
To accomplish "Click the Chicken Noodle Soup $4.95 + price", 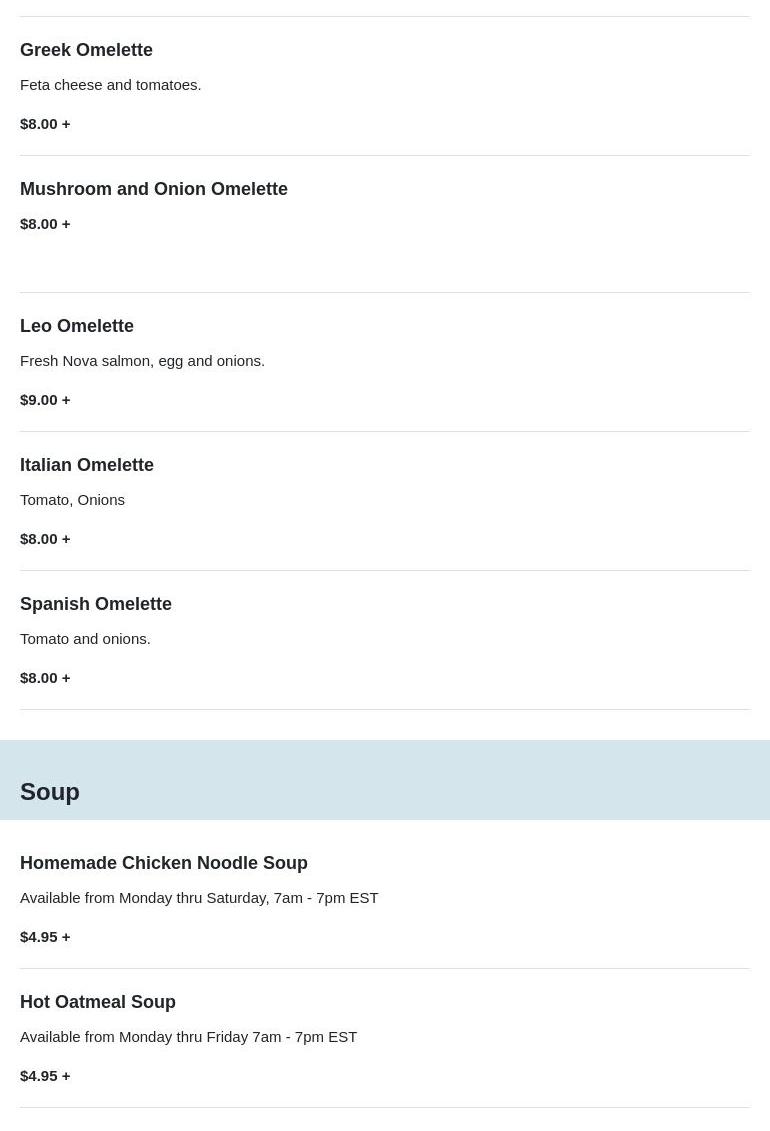I will tap(45, 937).
